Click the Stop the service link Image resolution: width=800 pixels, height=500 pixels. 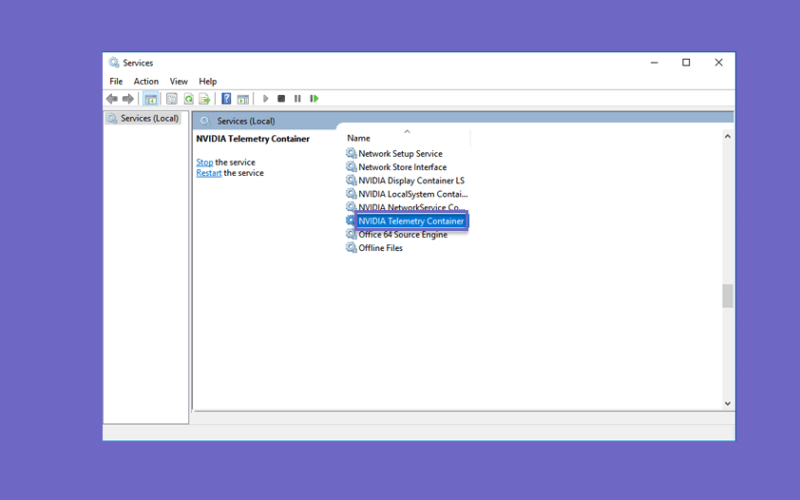pyautogui.click(x=205, y=162)
